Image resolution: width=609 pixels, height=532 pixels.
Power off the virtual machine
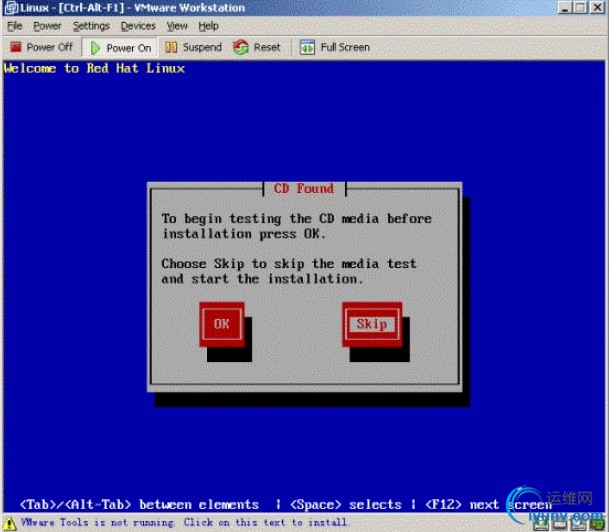coord(42,47)
